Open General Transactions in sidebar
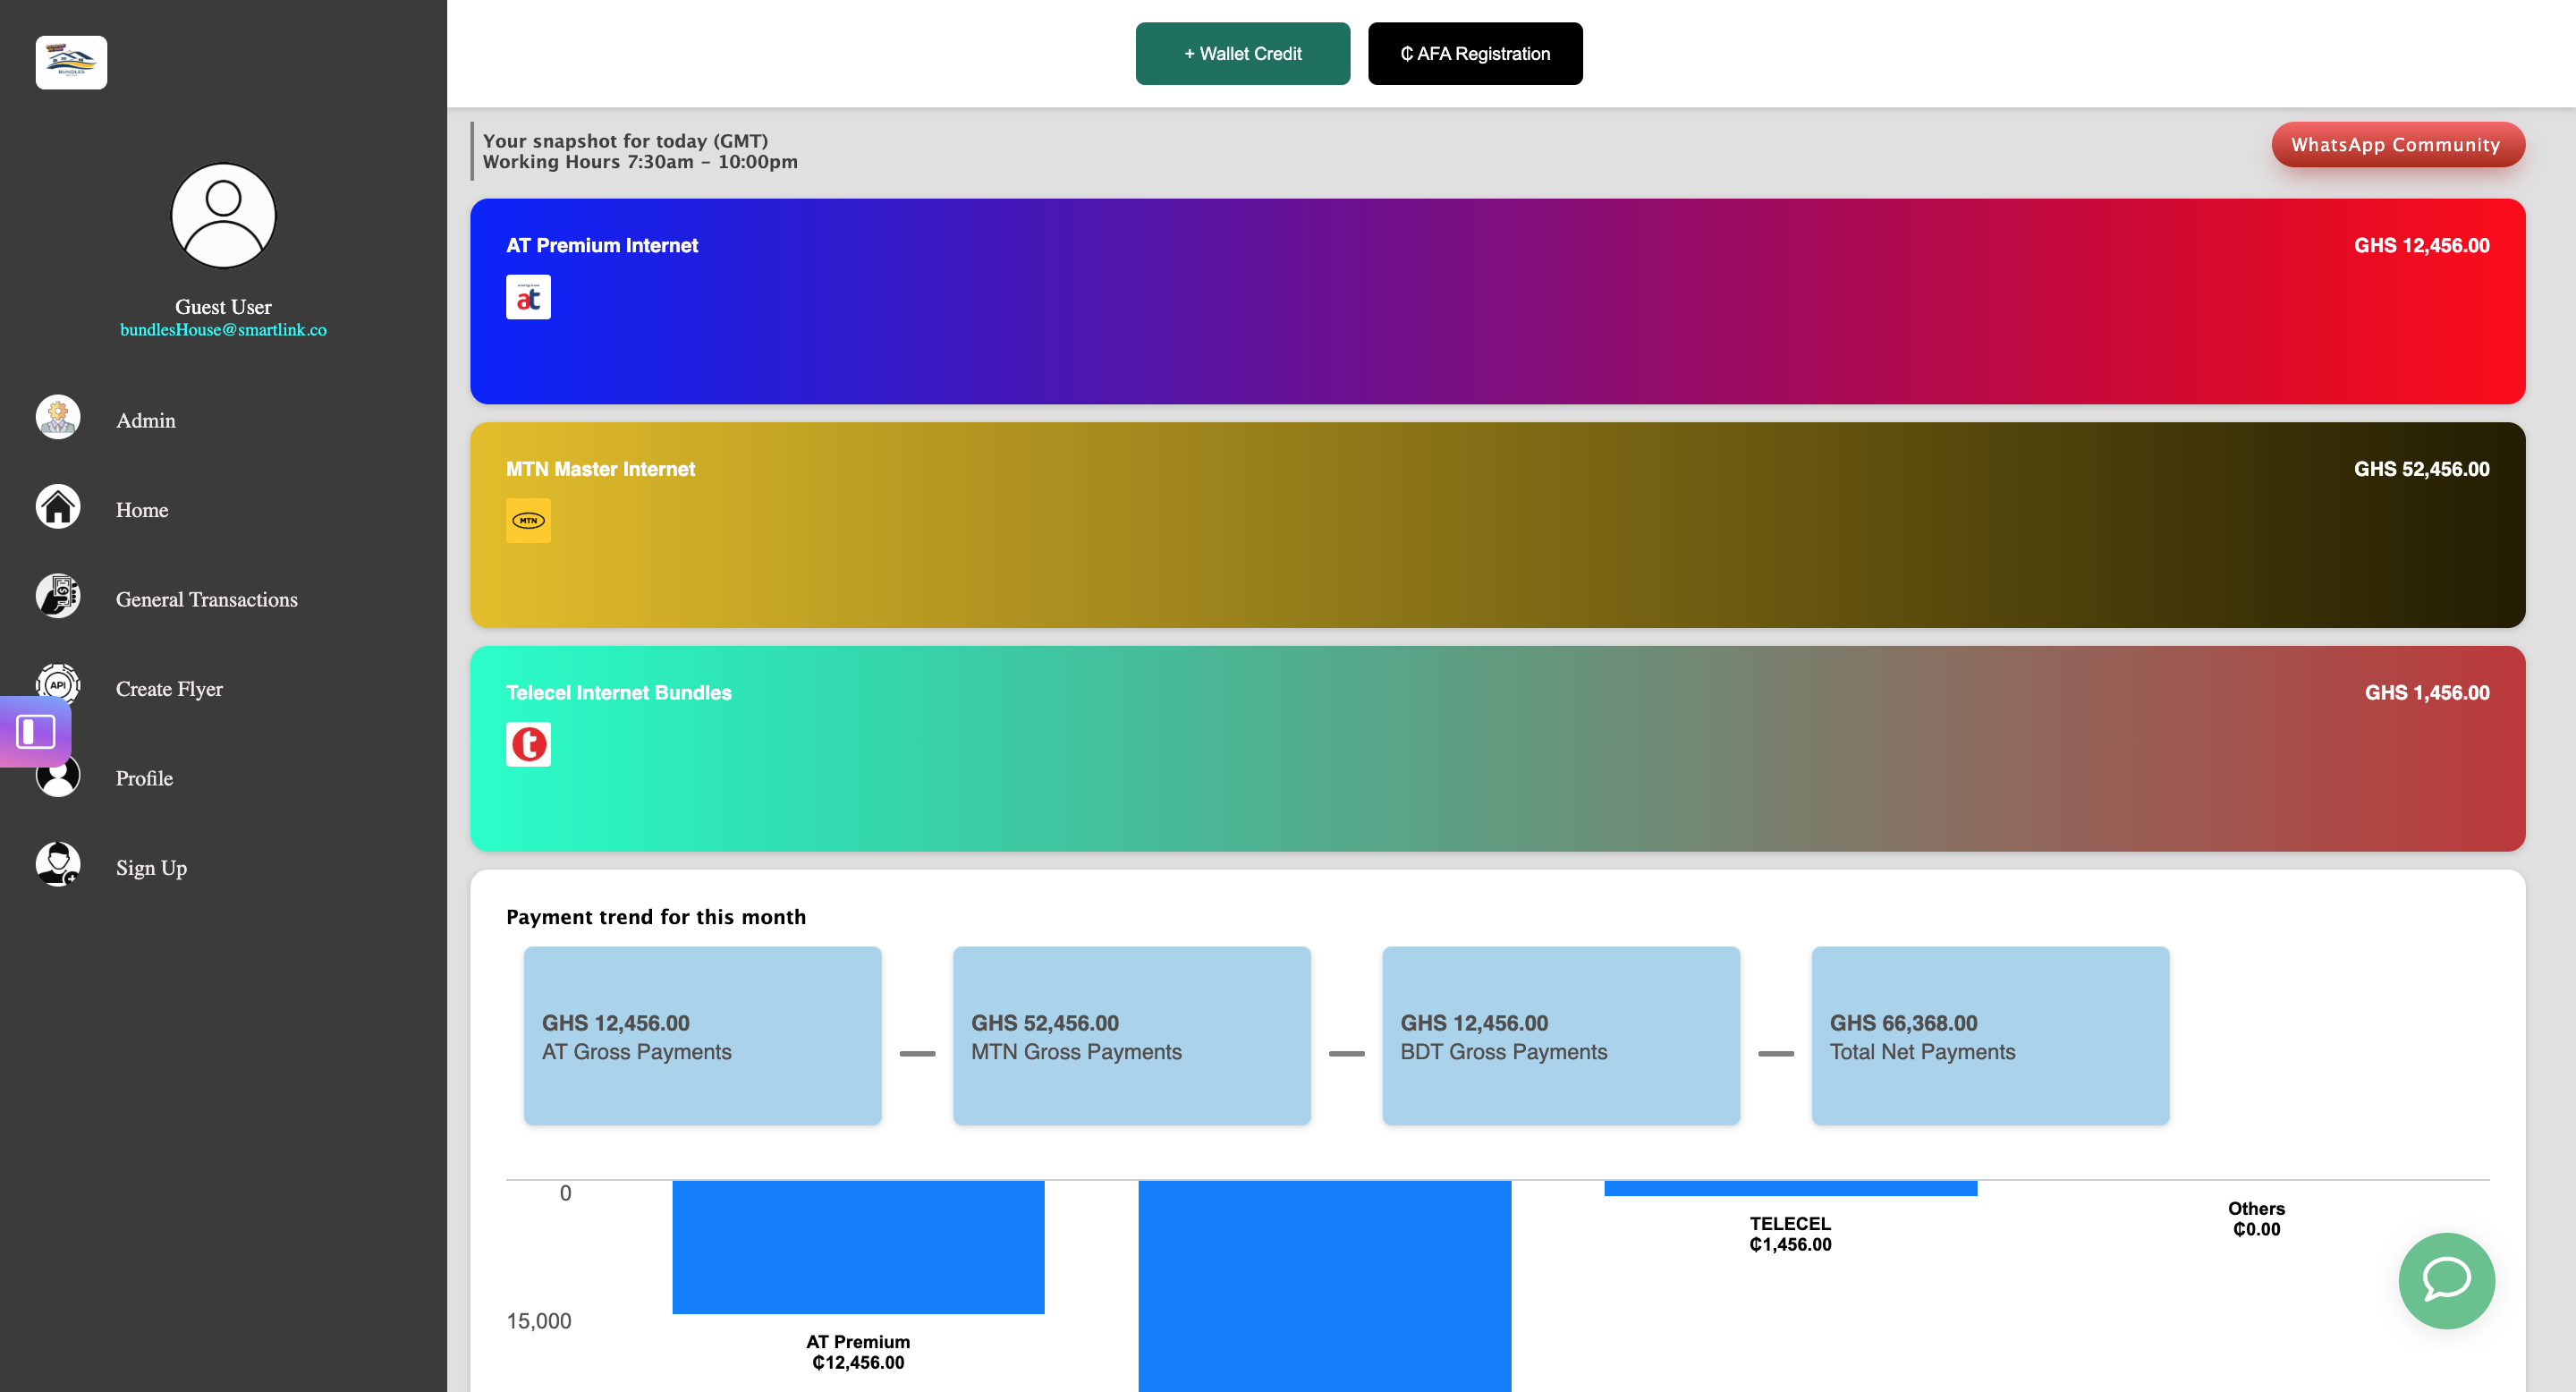 (x=207, y=600)
